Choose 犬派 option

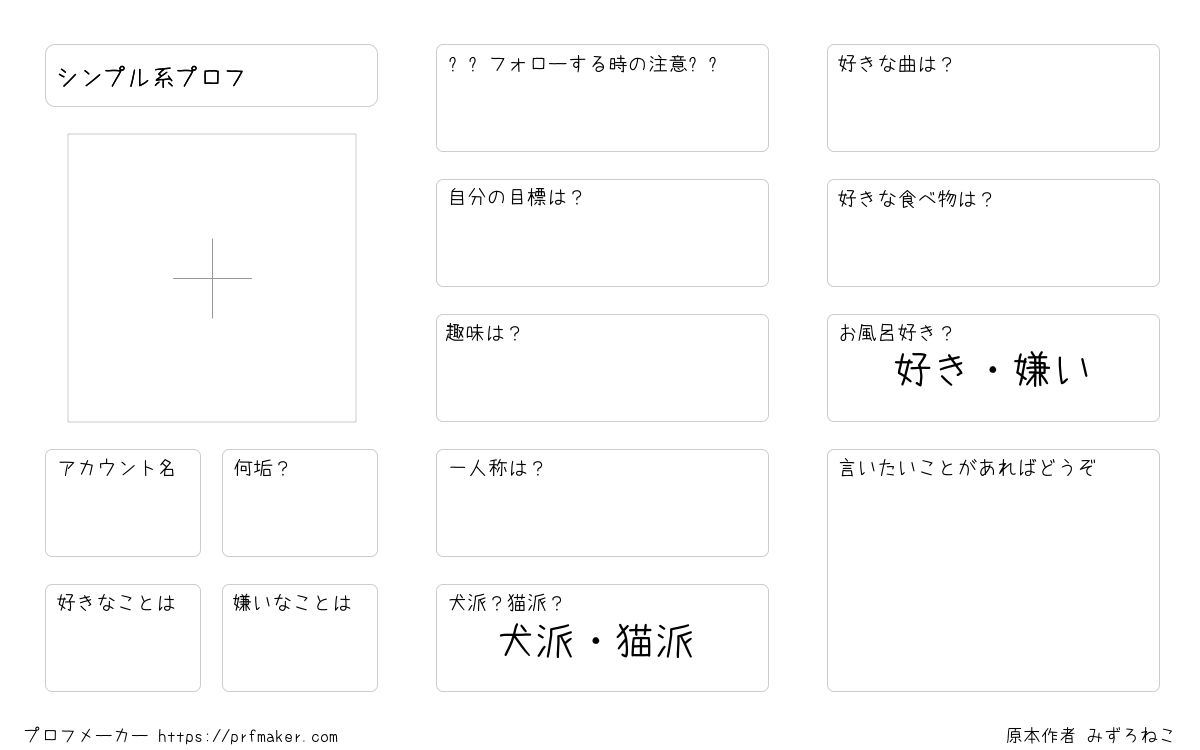(537, 642)
